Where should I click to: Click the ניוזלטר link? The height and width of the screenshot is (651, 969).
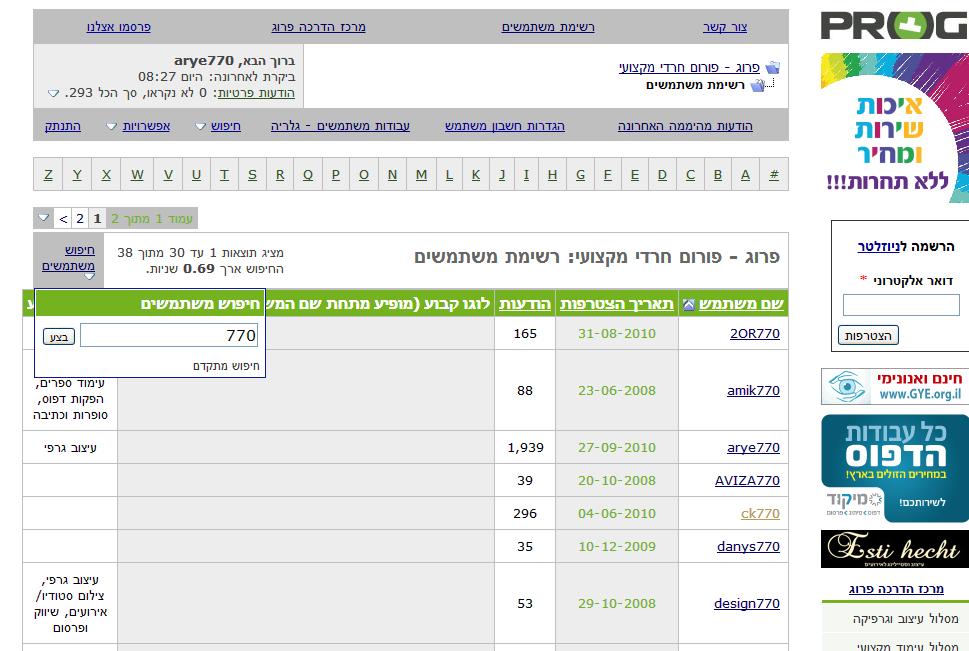point(878,247)
